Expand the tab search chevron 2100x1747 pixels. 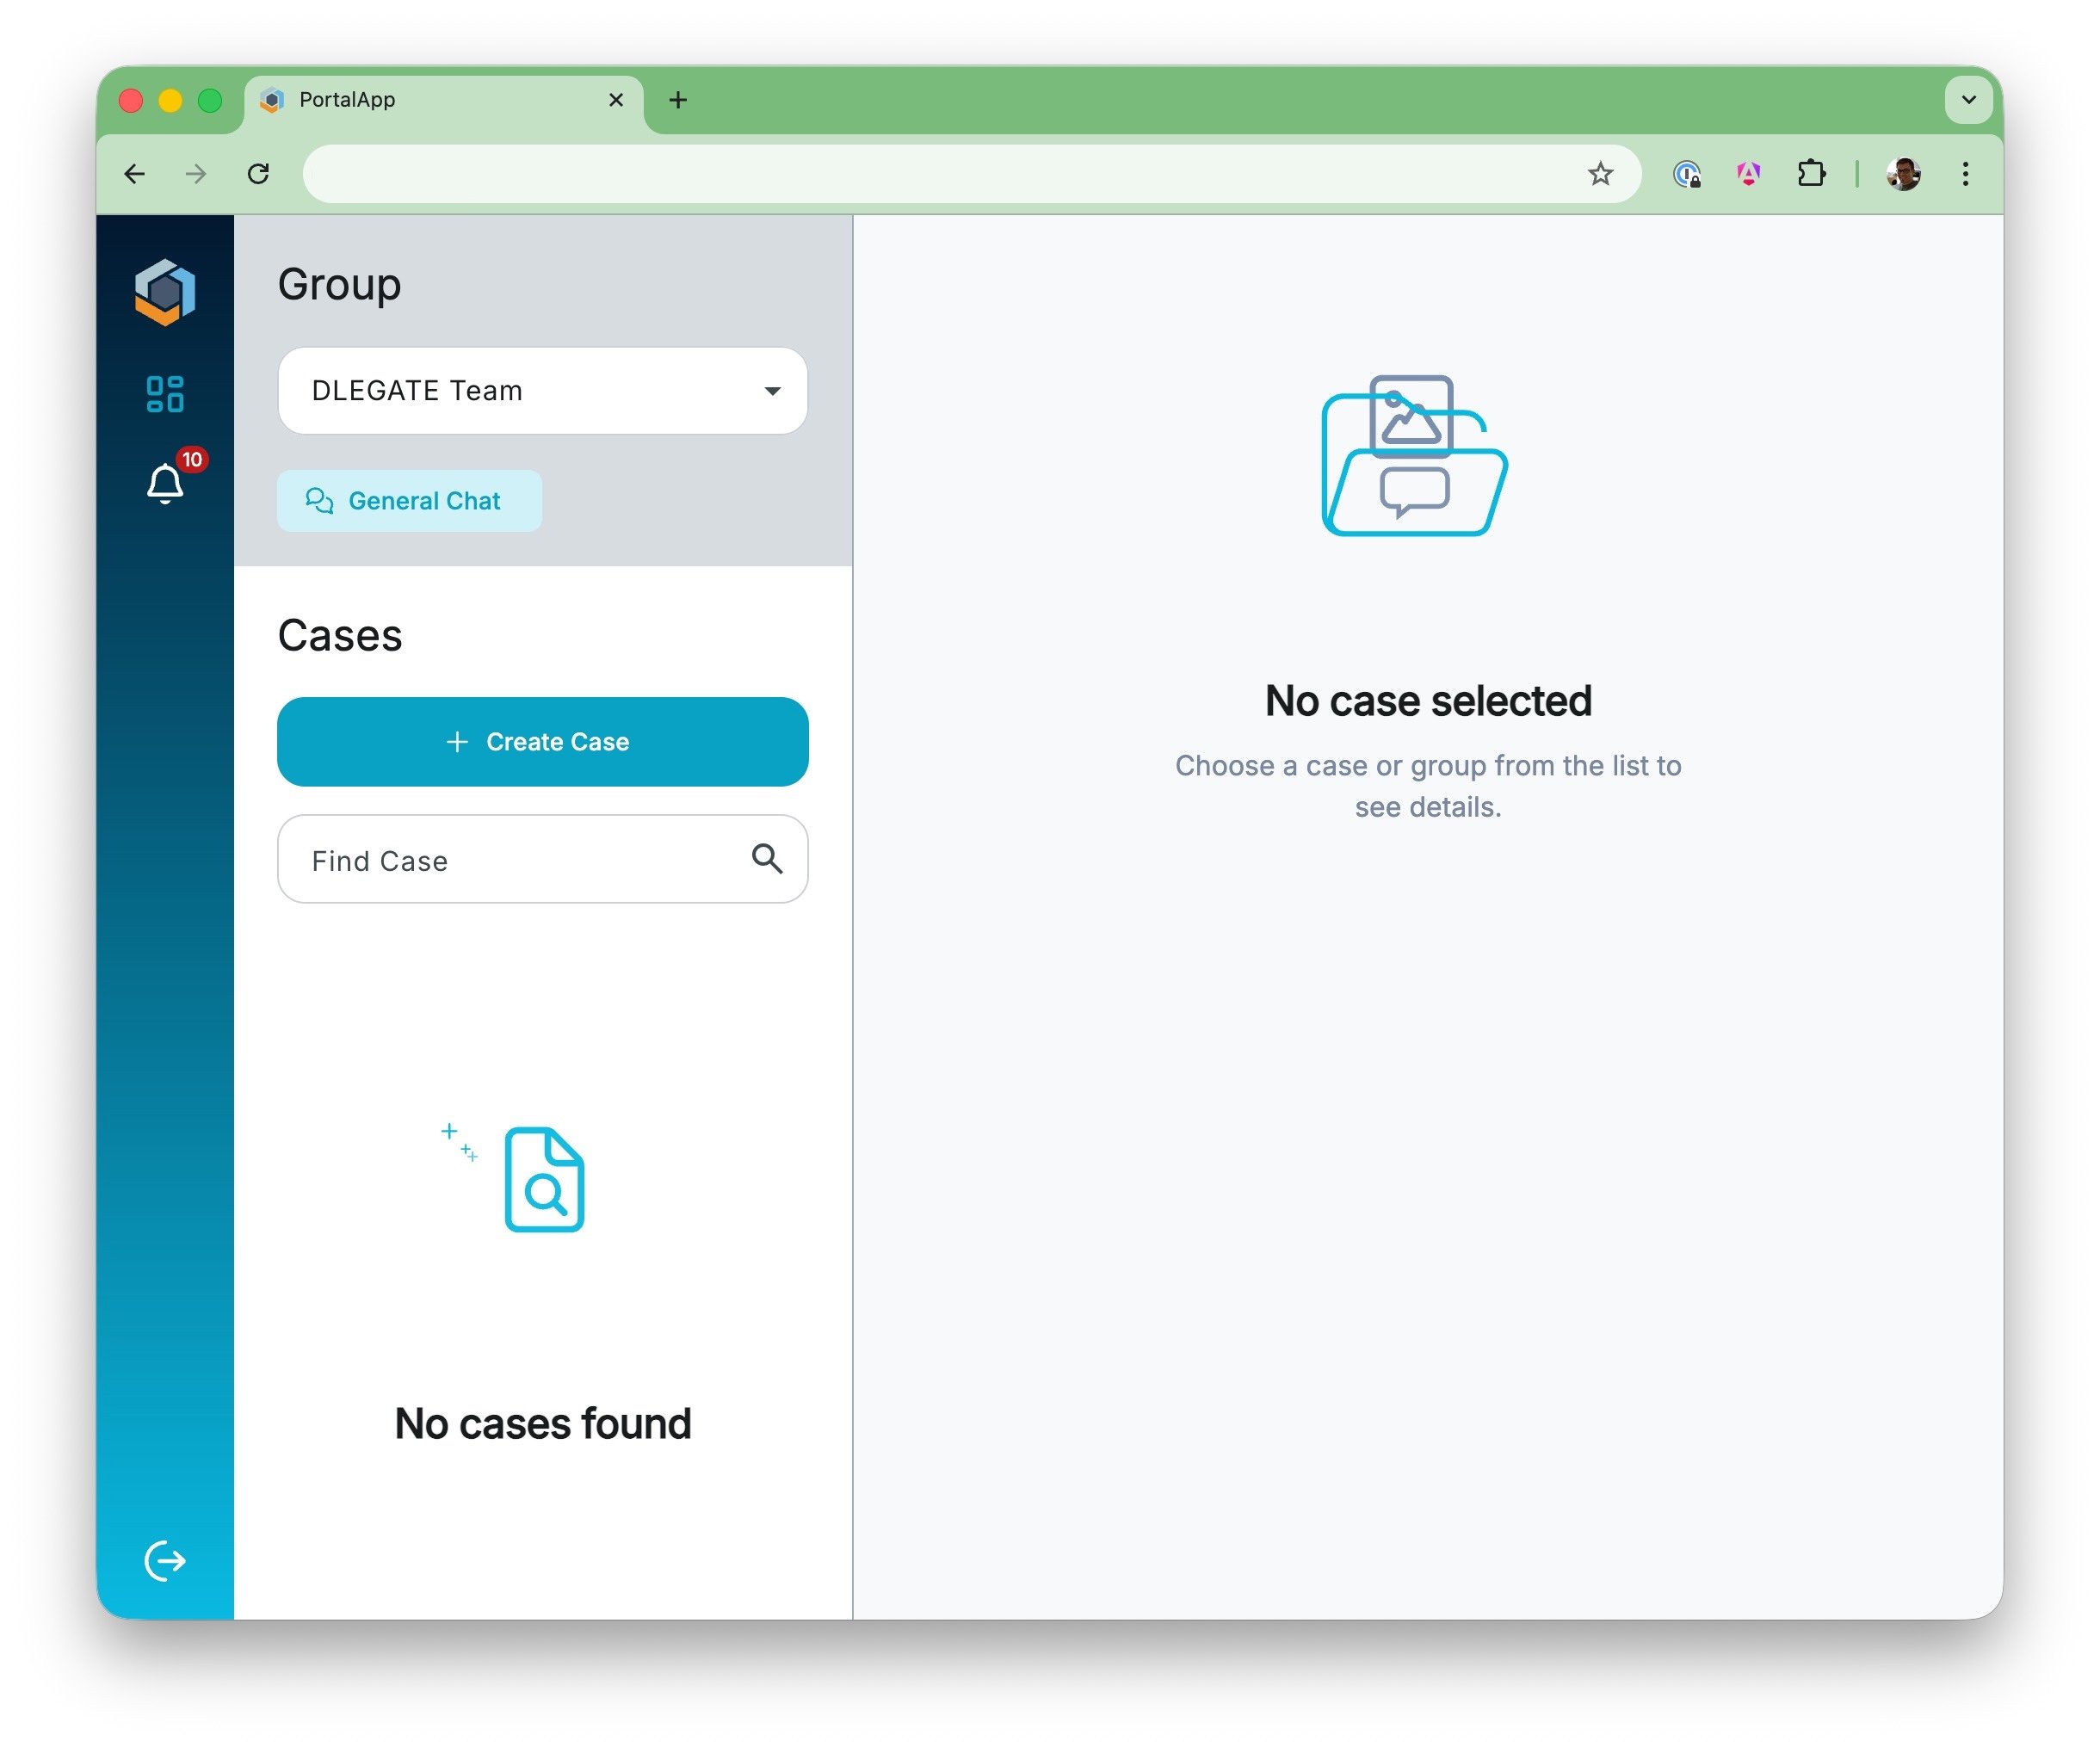pos(1969,100)
